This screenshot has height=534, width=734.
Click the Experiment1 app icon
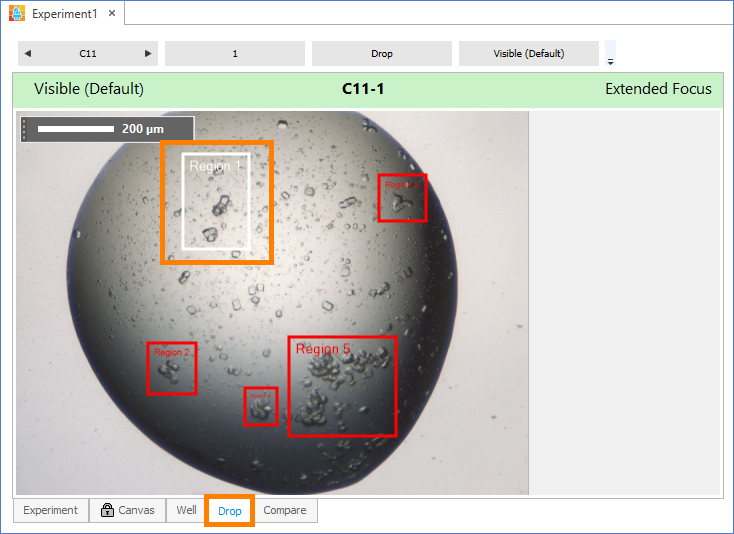click(x=17, y=13)
